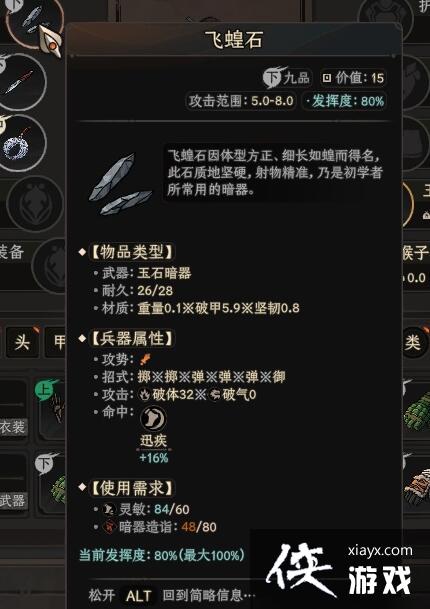
Task: Open the 武器 category button
Action: point(13,500)
